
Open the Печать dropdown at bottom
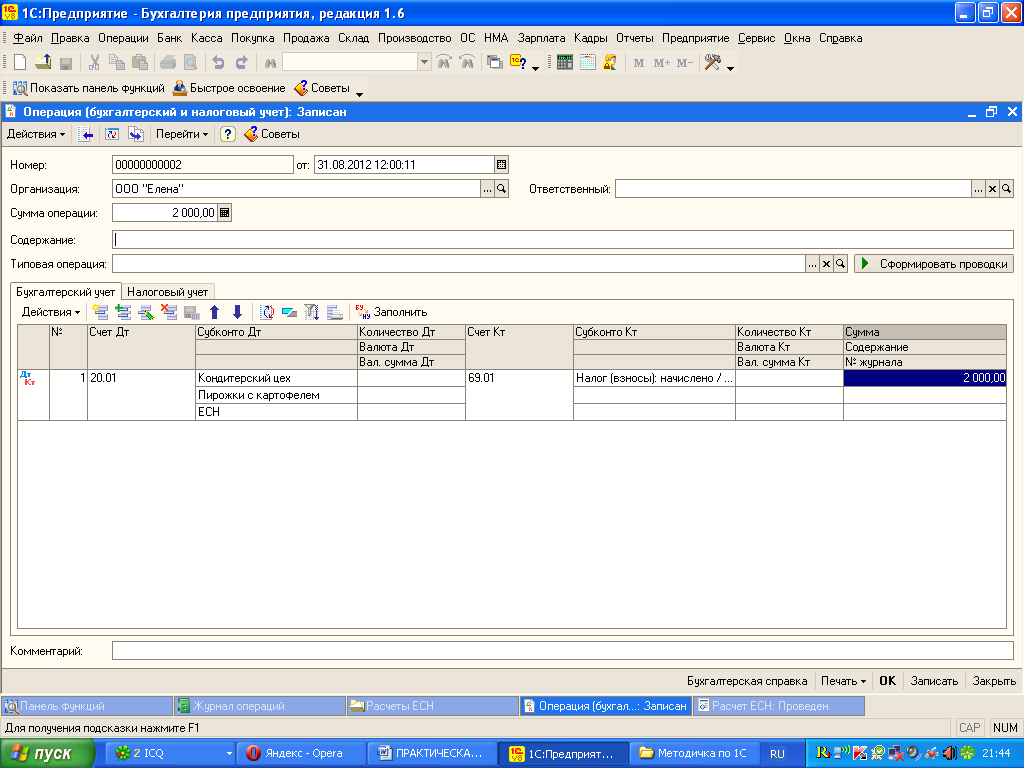(x=843, y=681)
